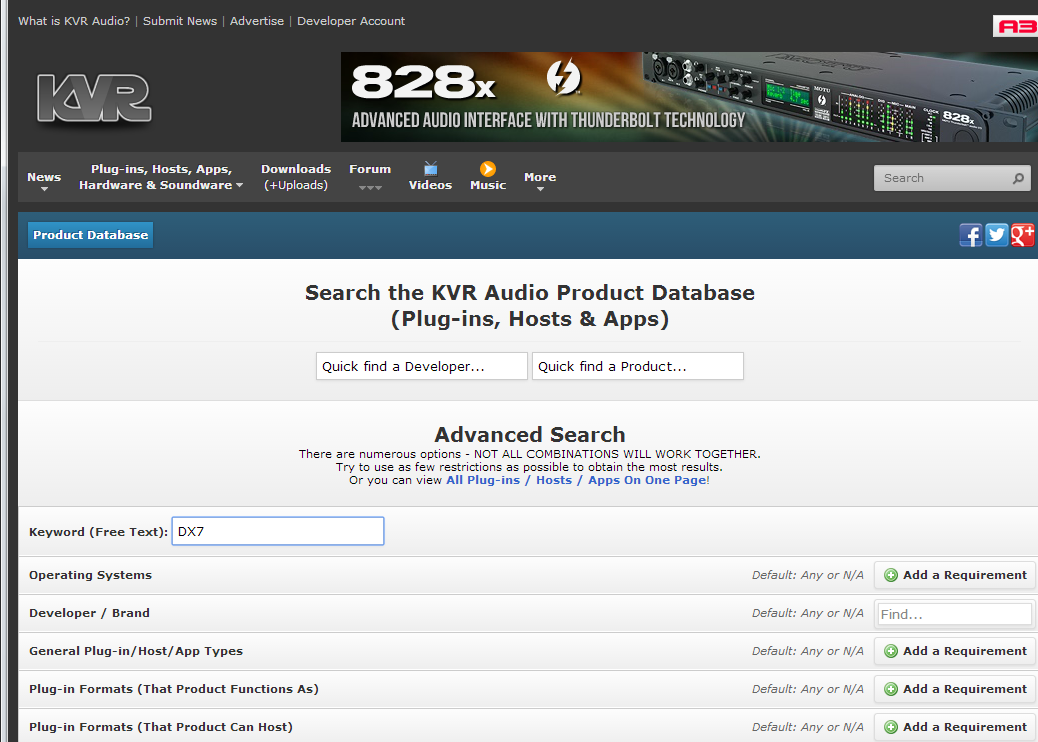
Task: Expand Plug-ins, Hosts, Apps, Hardware & Soundware menu
Action: pyautogui.click(x=161, y=177)
